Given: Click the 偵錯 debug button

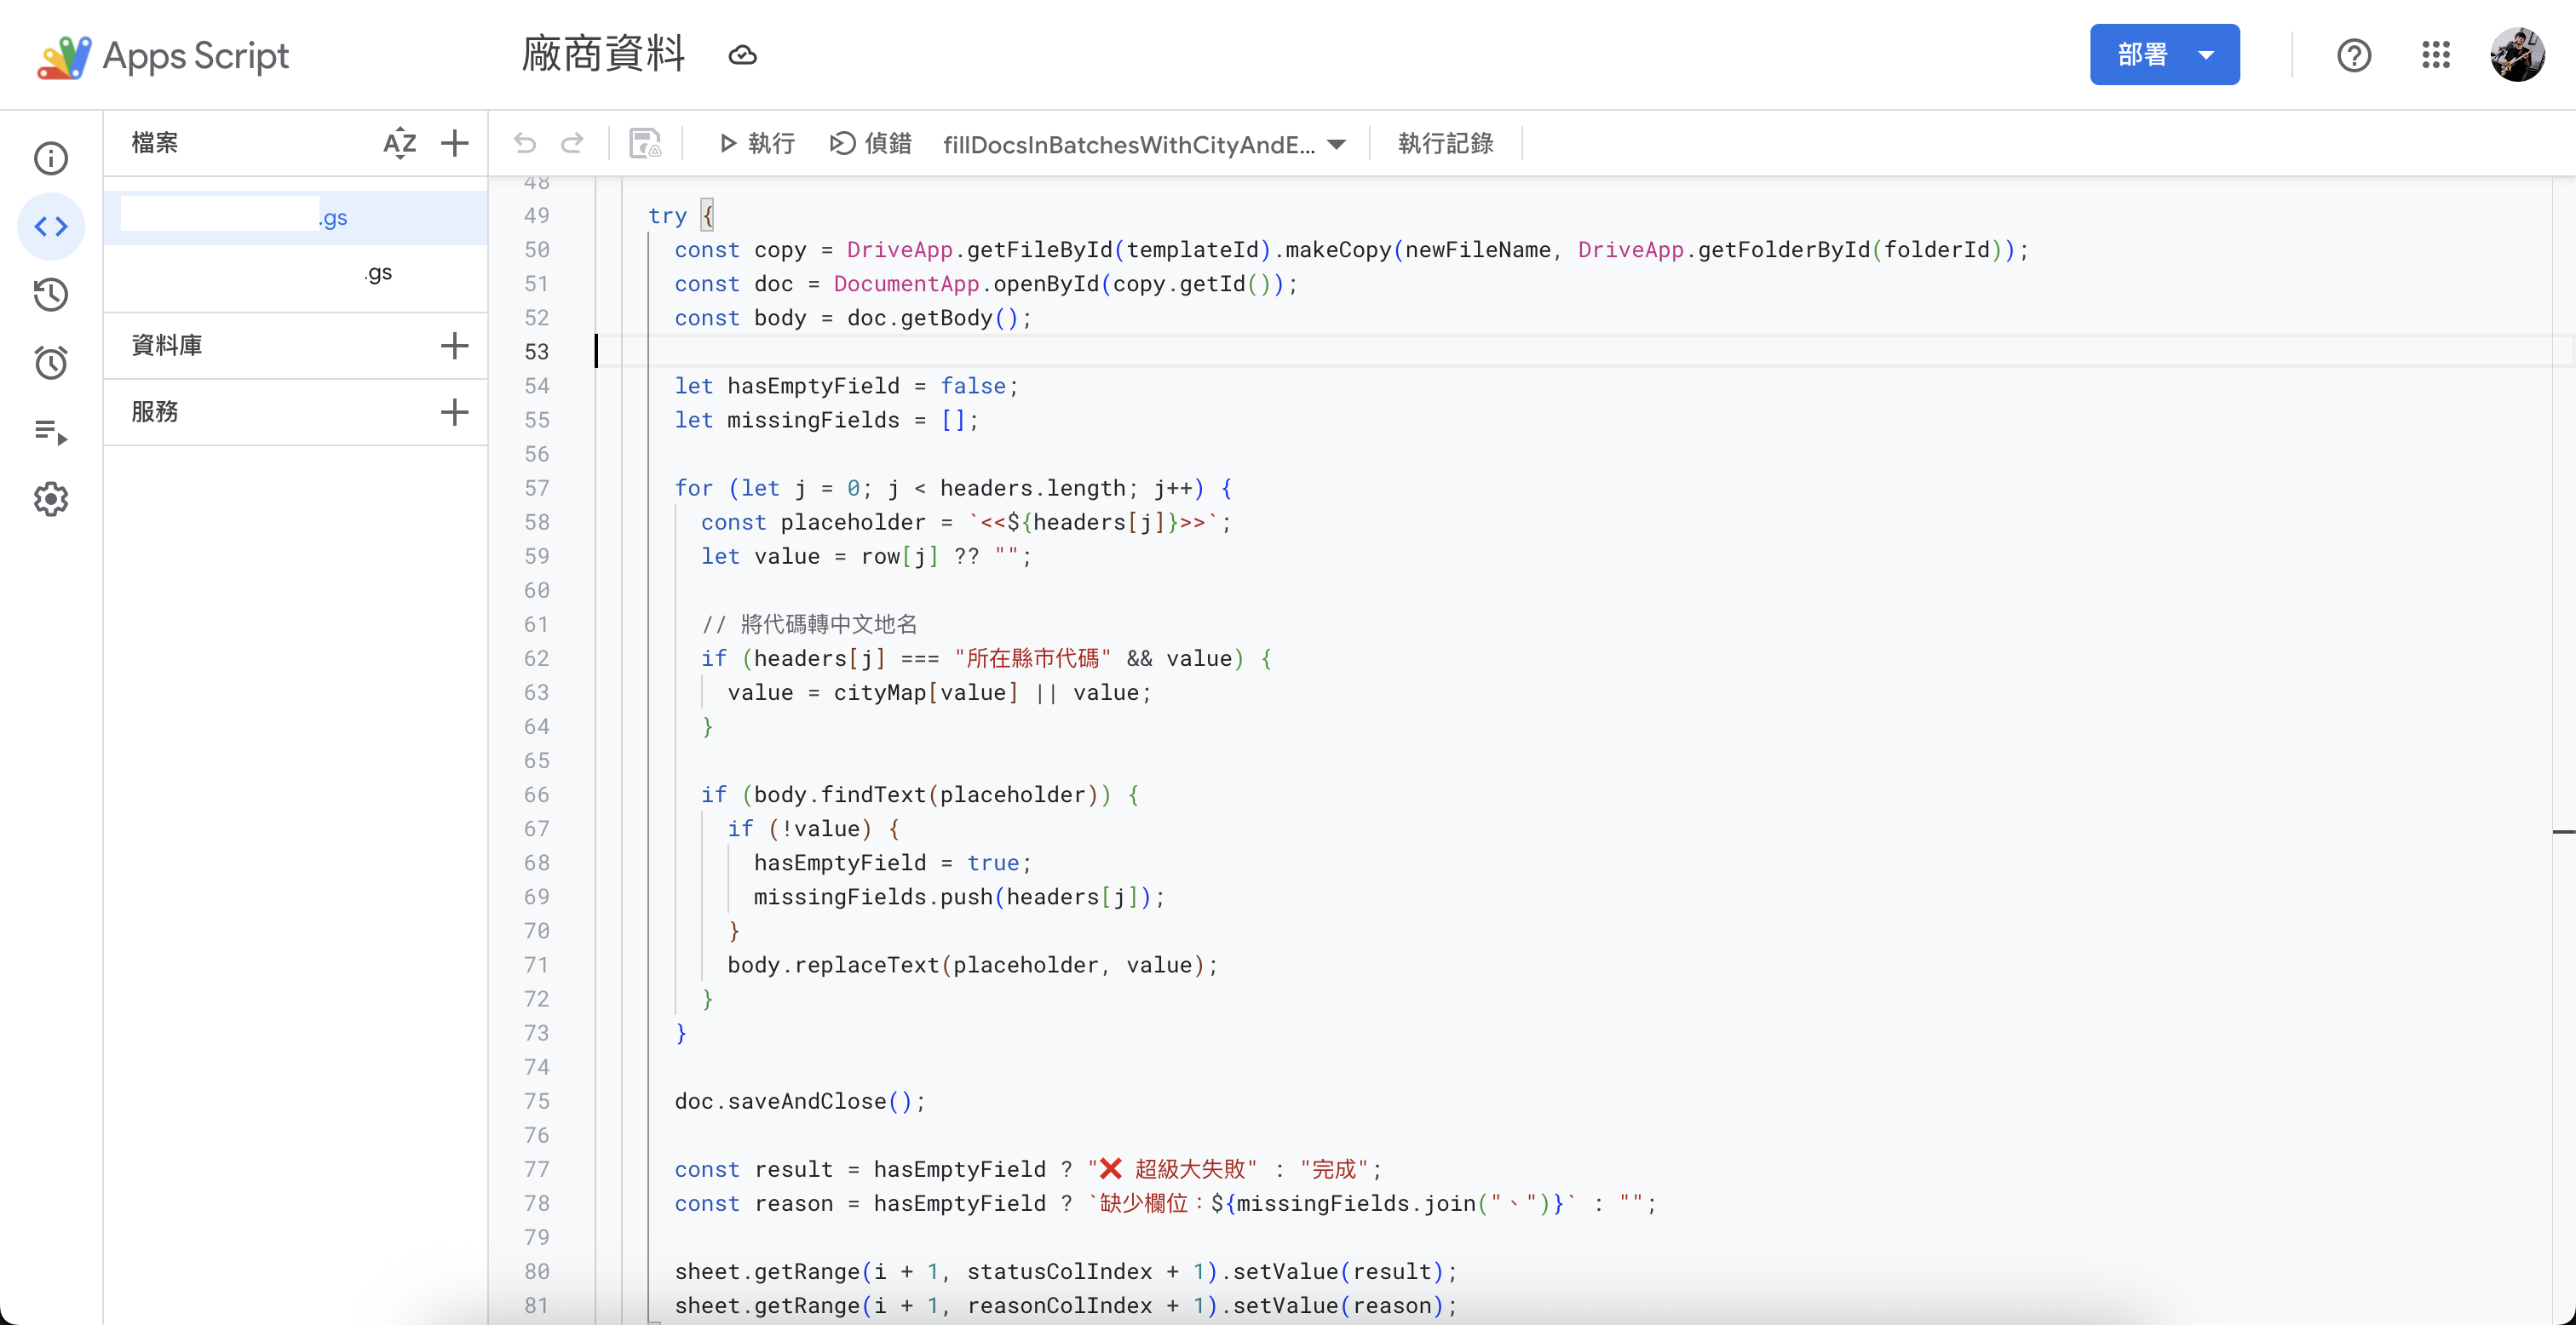Looking at the screenshot, I should click(x=871, y=143).
